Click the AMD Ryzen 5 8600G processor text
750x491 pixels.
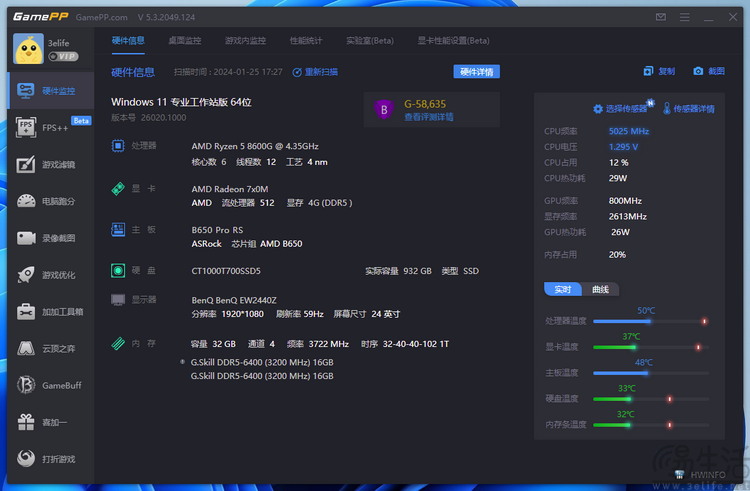click(x=255, y=146)
